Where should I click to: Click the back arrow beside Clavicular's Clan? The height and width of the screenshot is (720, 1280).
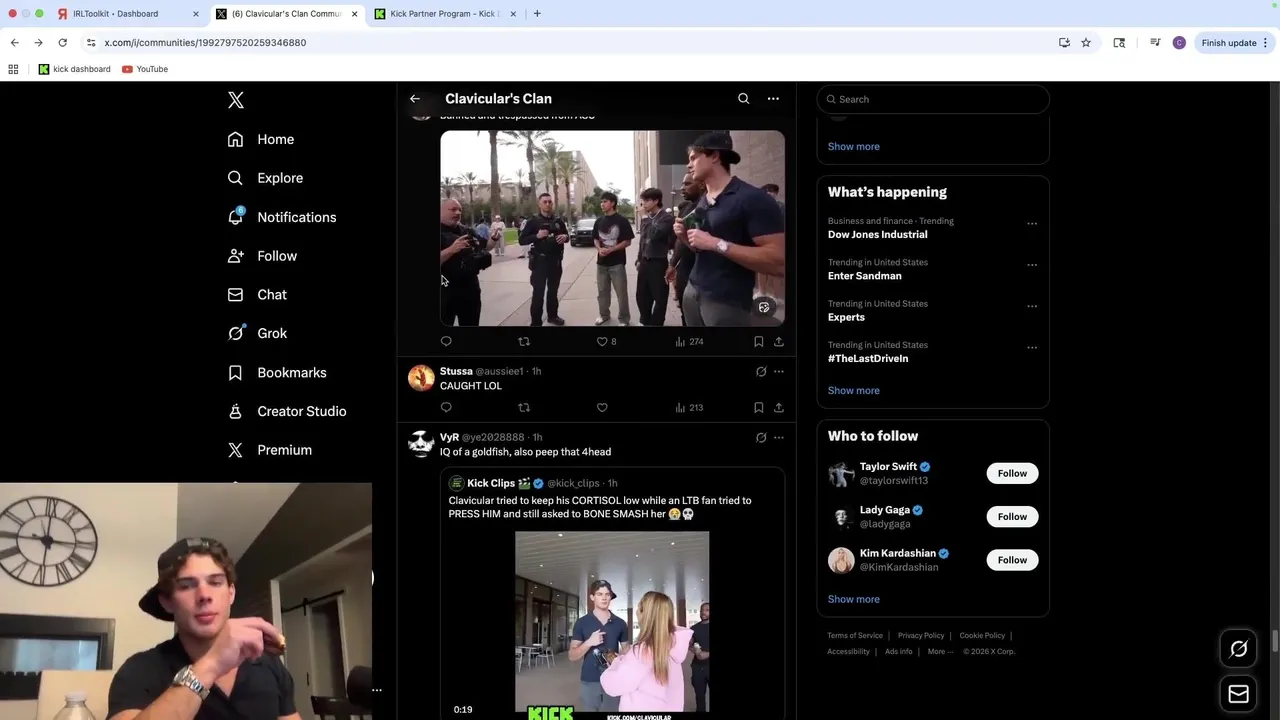click(x=415, y=99)
